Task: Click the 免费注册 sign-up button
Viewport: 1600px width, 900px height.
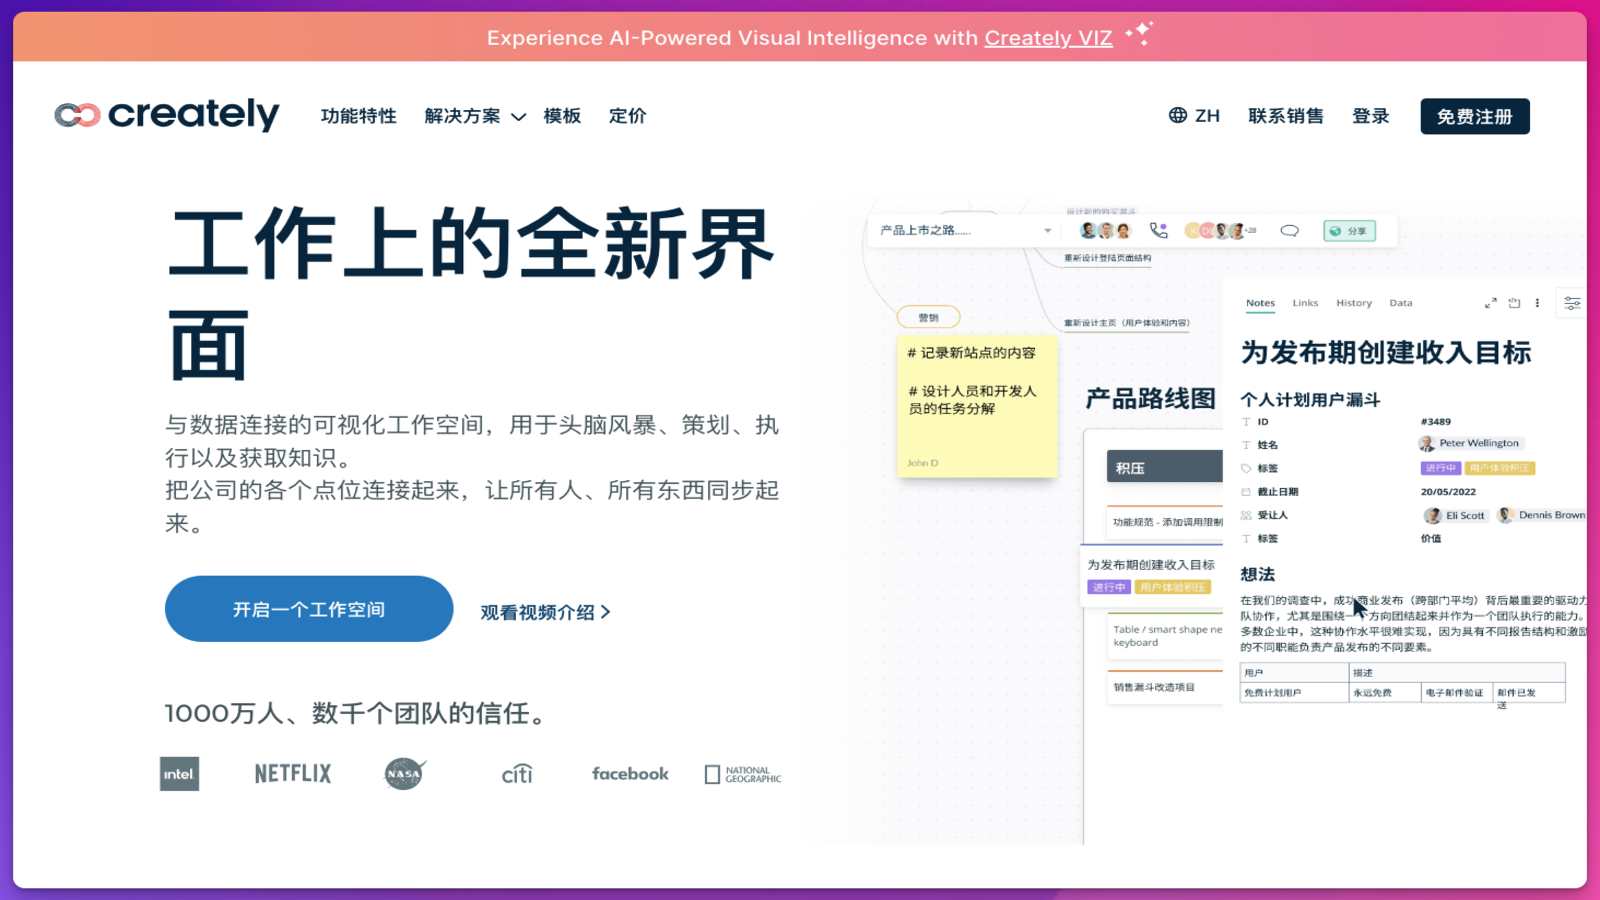Action: (1474, 117)
